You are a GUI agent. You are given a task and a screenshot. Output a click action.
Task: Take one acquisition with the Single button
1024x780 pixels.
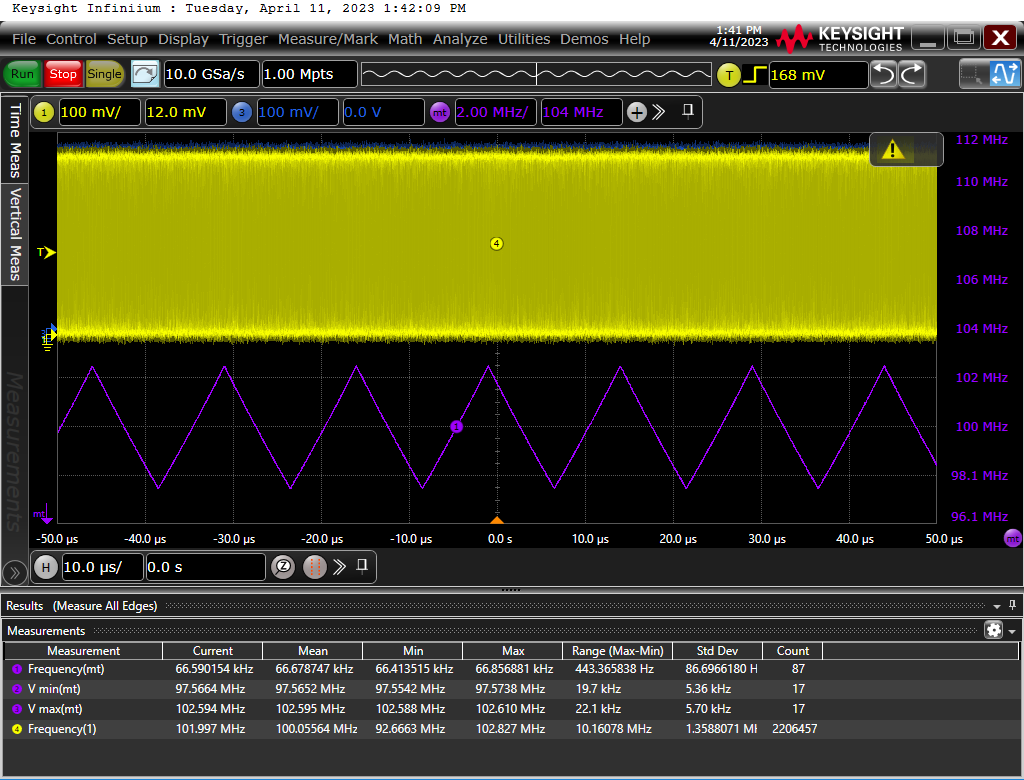pyautogui.click(x=104, y=74)
